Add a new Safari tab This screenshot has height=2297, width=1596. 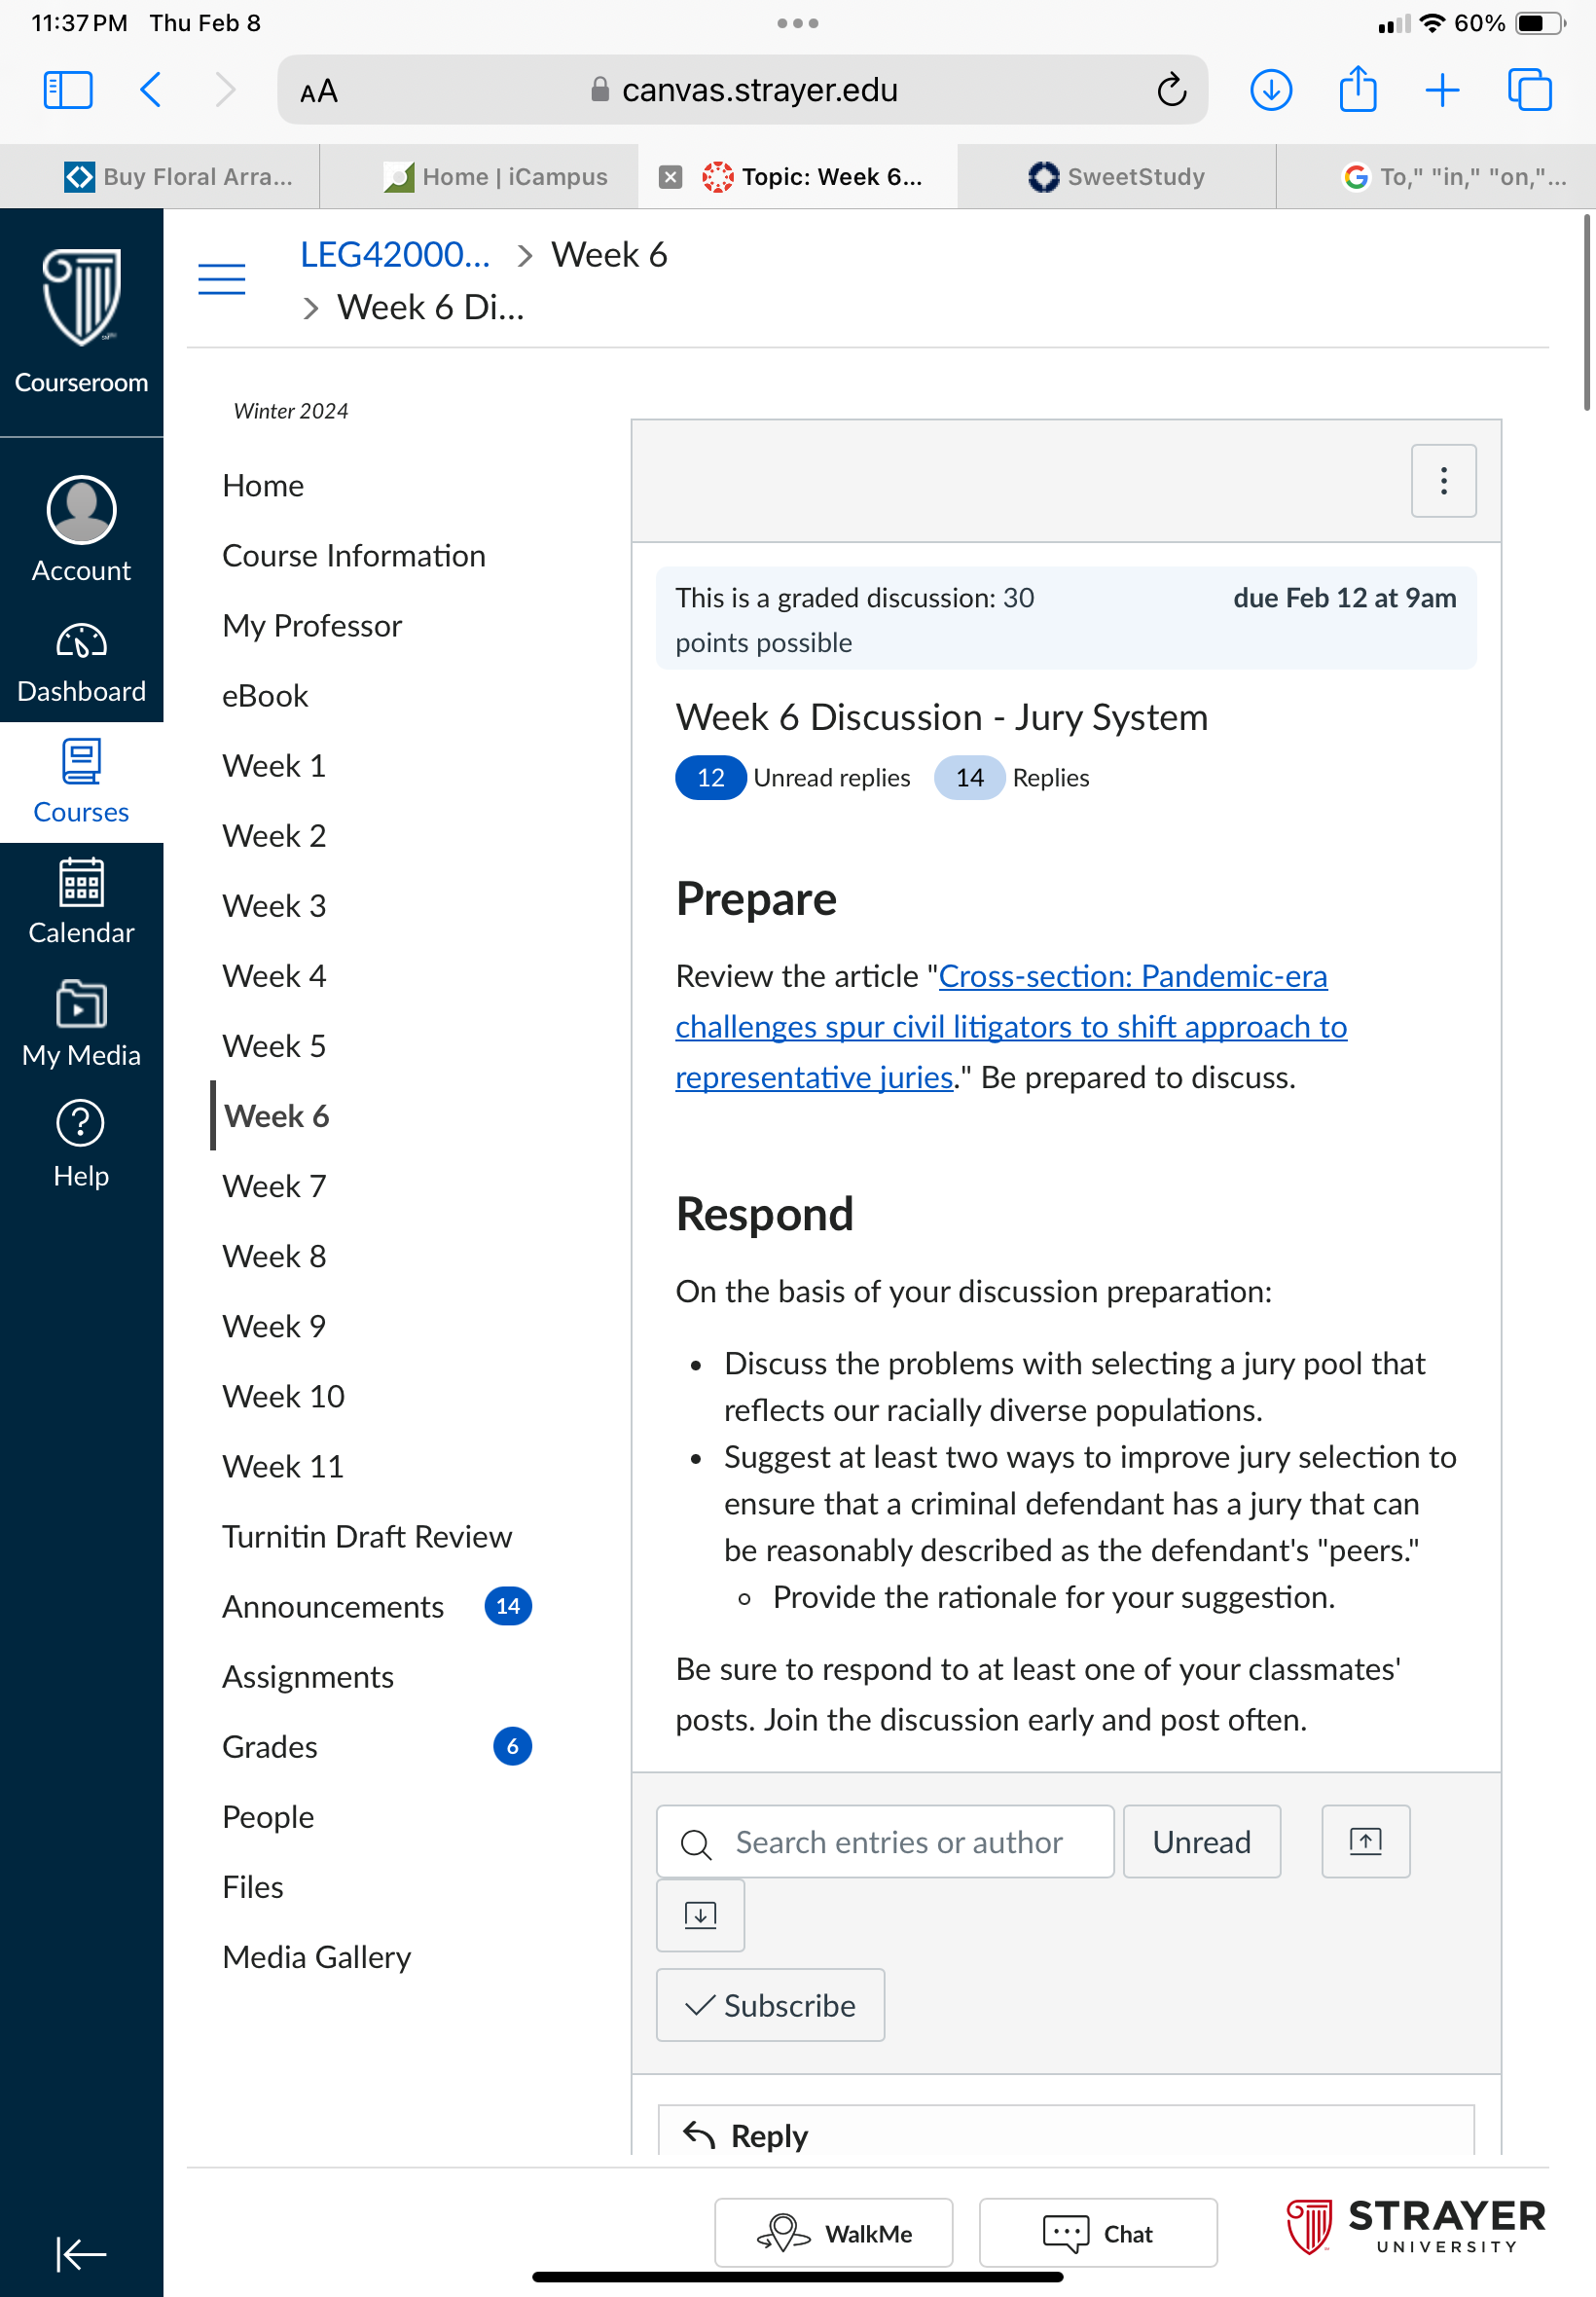[x=1442, y=90]
